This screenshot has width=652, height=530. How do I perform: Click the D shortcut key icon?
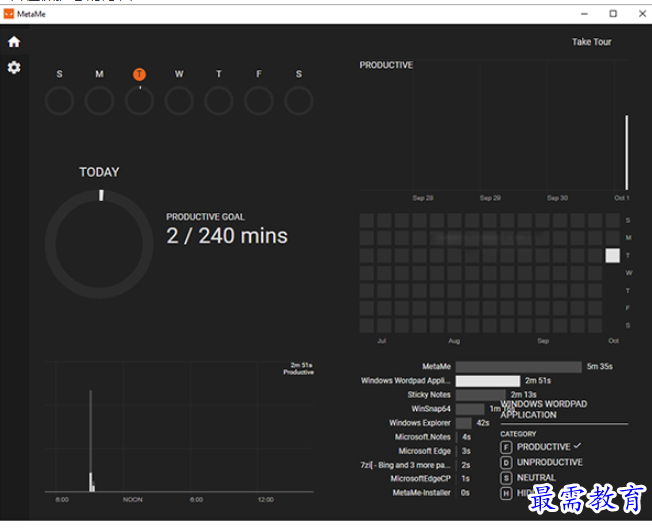coord(506,463)
